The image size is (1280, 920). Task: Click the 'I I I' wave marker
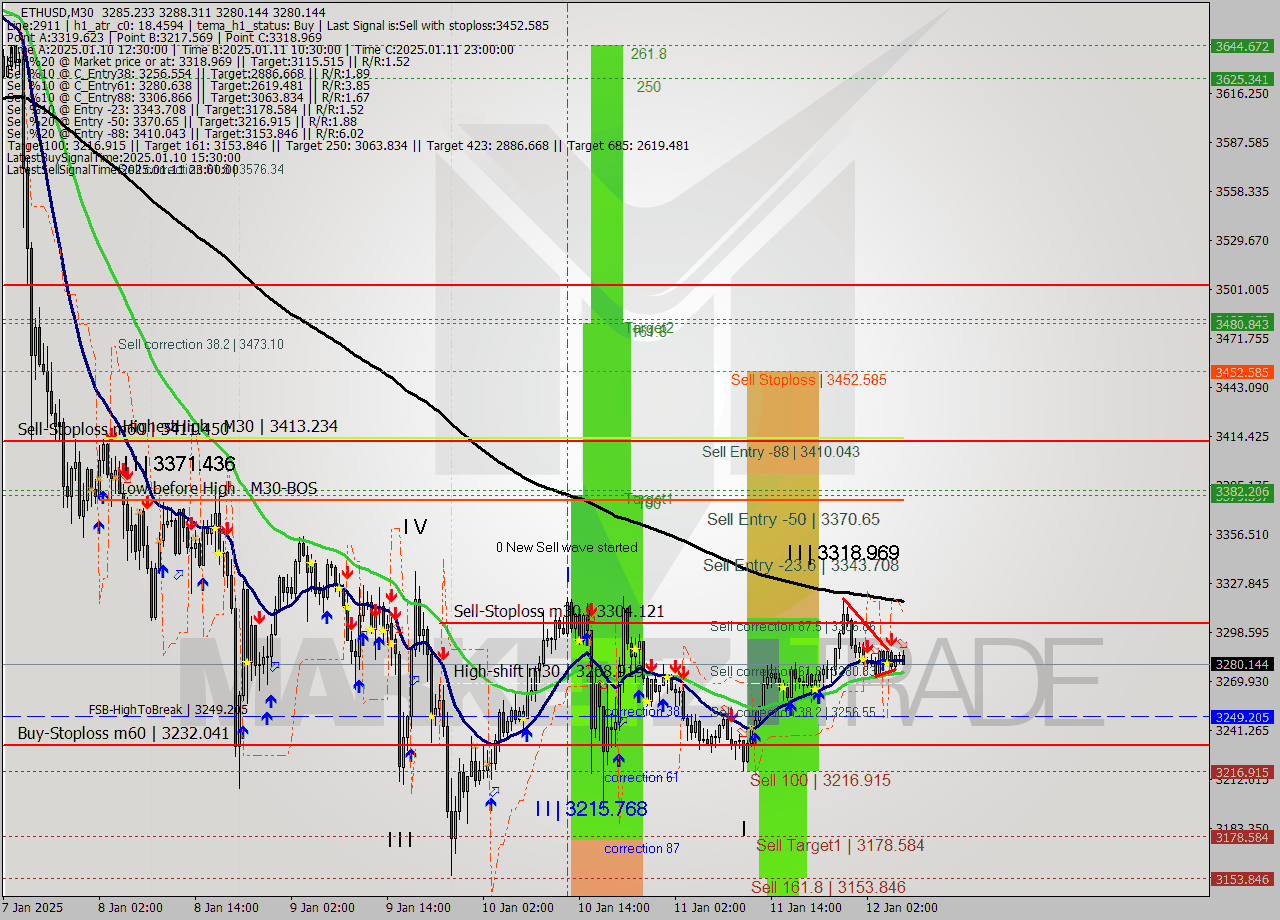[400, 840]
